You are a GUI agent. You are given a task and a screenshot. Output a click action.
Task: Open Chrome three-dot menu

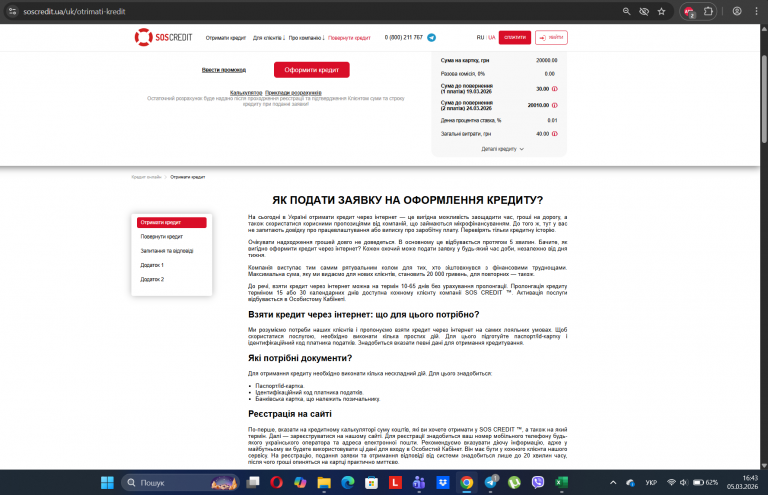click(756, 11)
